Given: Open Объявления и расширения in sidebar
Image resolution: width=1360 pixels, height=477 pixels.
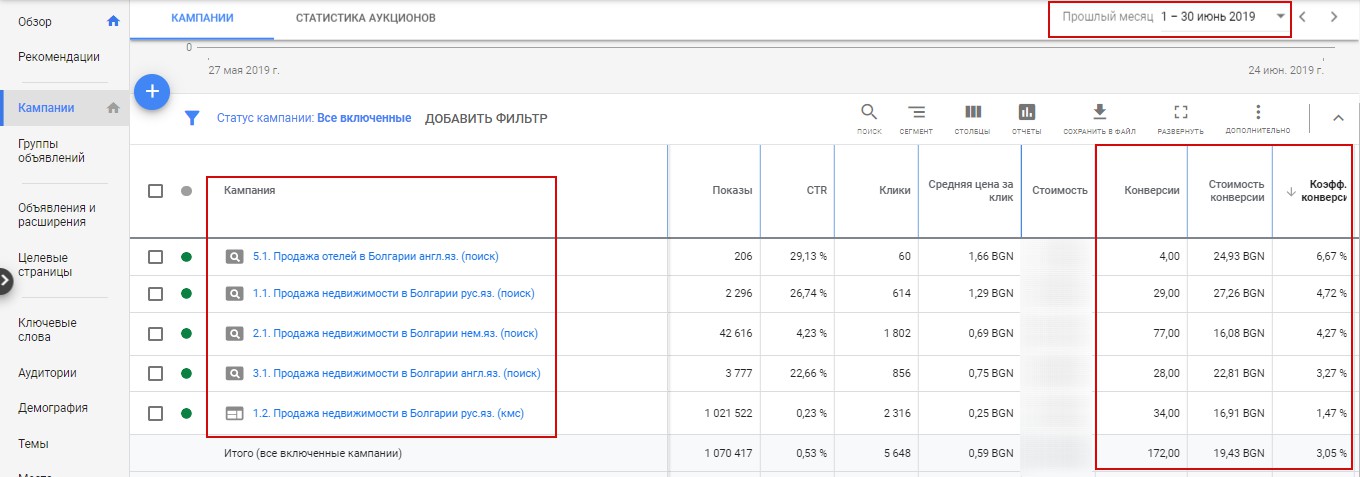Looking at the screenshot, I should (57, 215).
